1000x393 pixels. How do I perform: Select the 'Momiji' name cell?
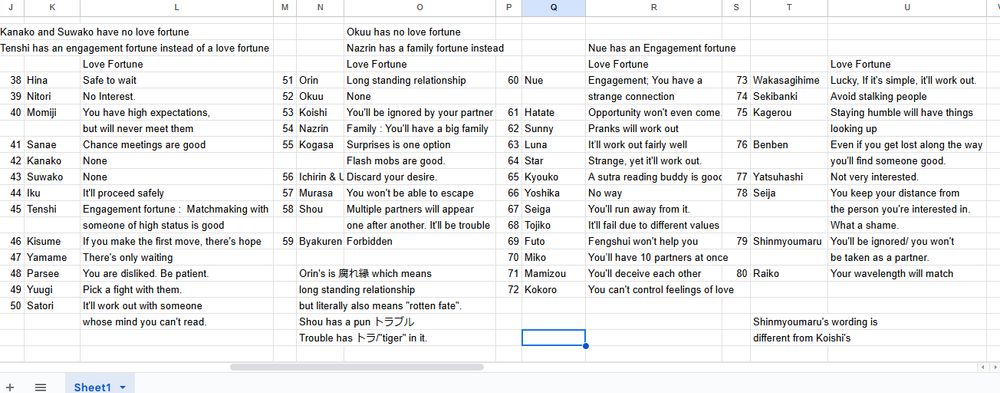[52, 112]
